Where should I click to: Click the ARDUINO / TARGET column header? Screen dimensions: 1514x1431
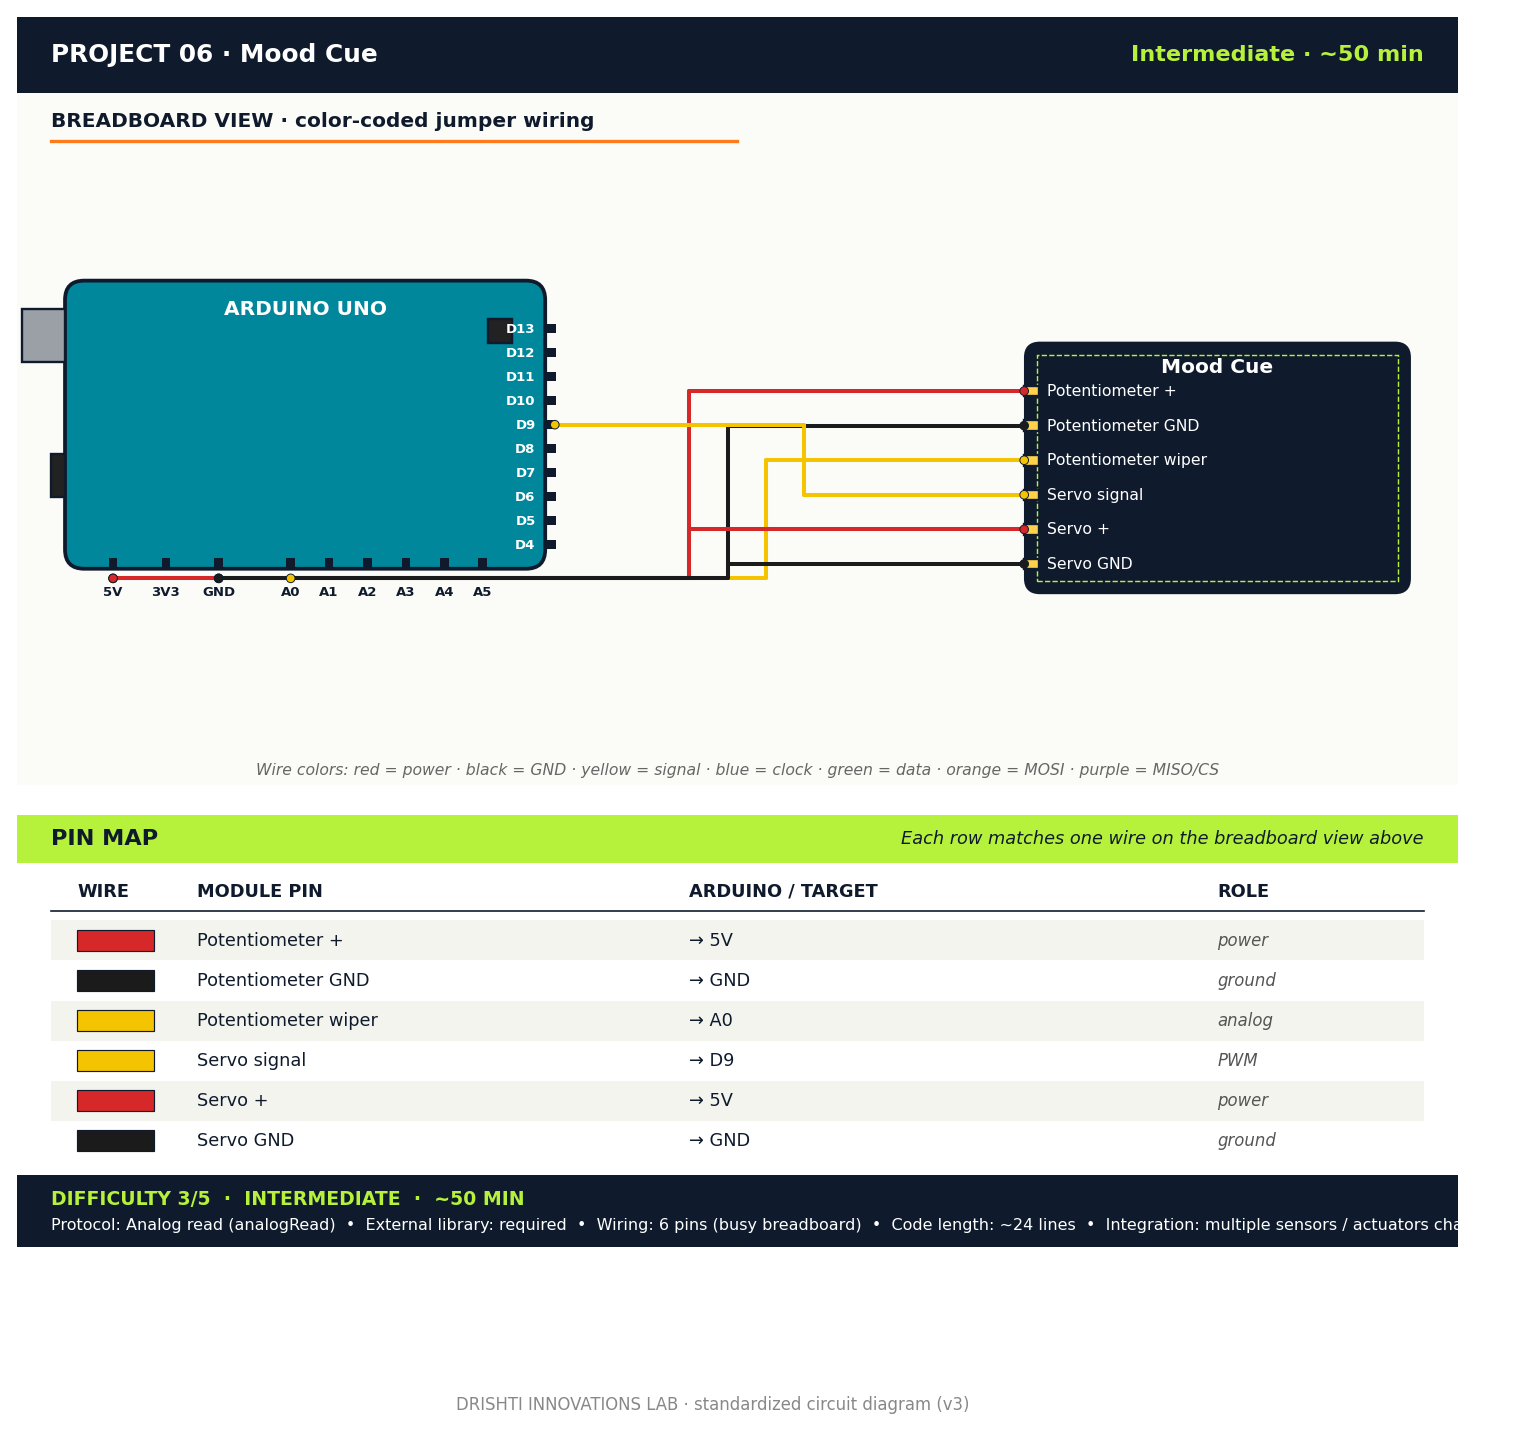click(782, 892)
